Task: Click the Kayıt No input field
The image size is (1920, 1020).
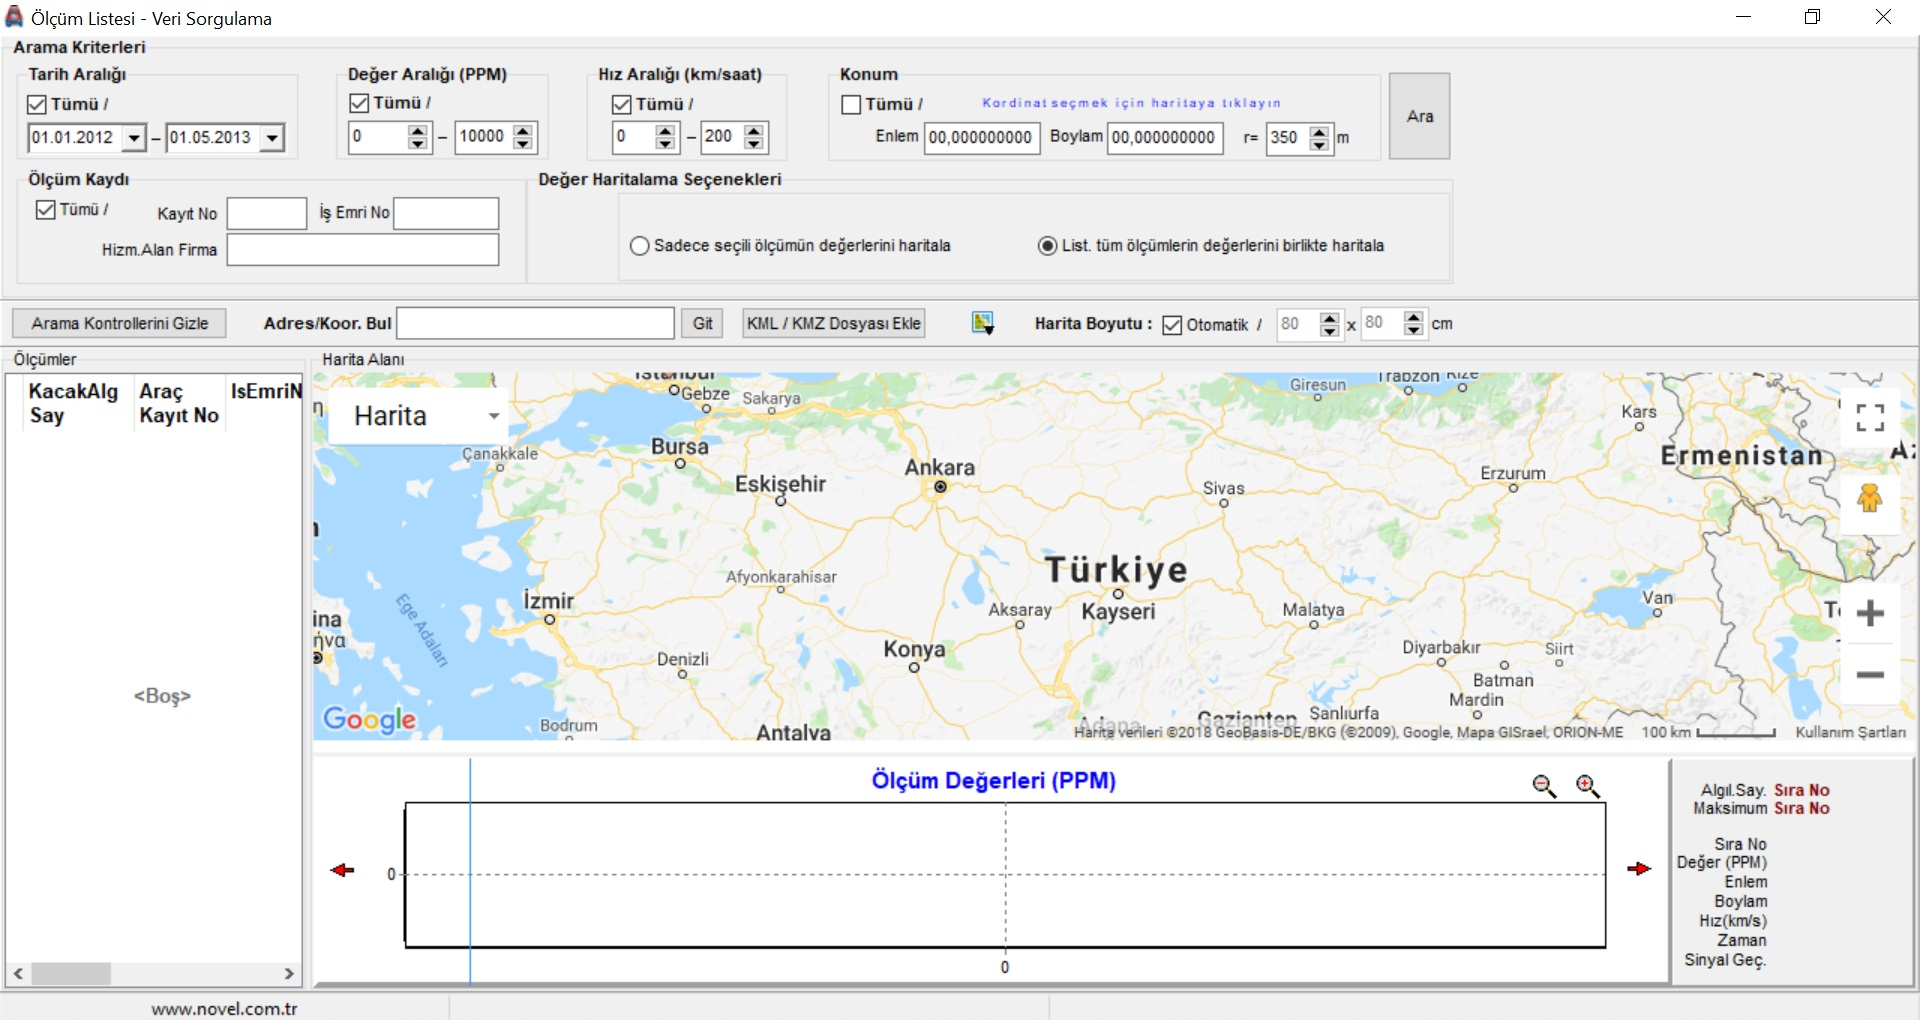Action: coord(267,213)
